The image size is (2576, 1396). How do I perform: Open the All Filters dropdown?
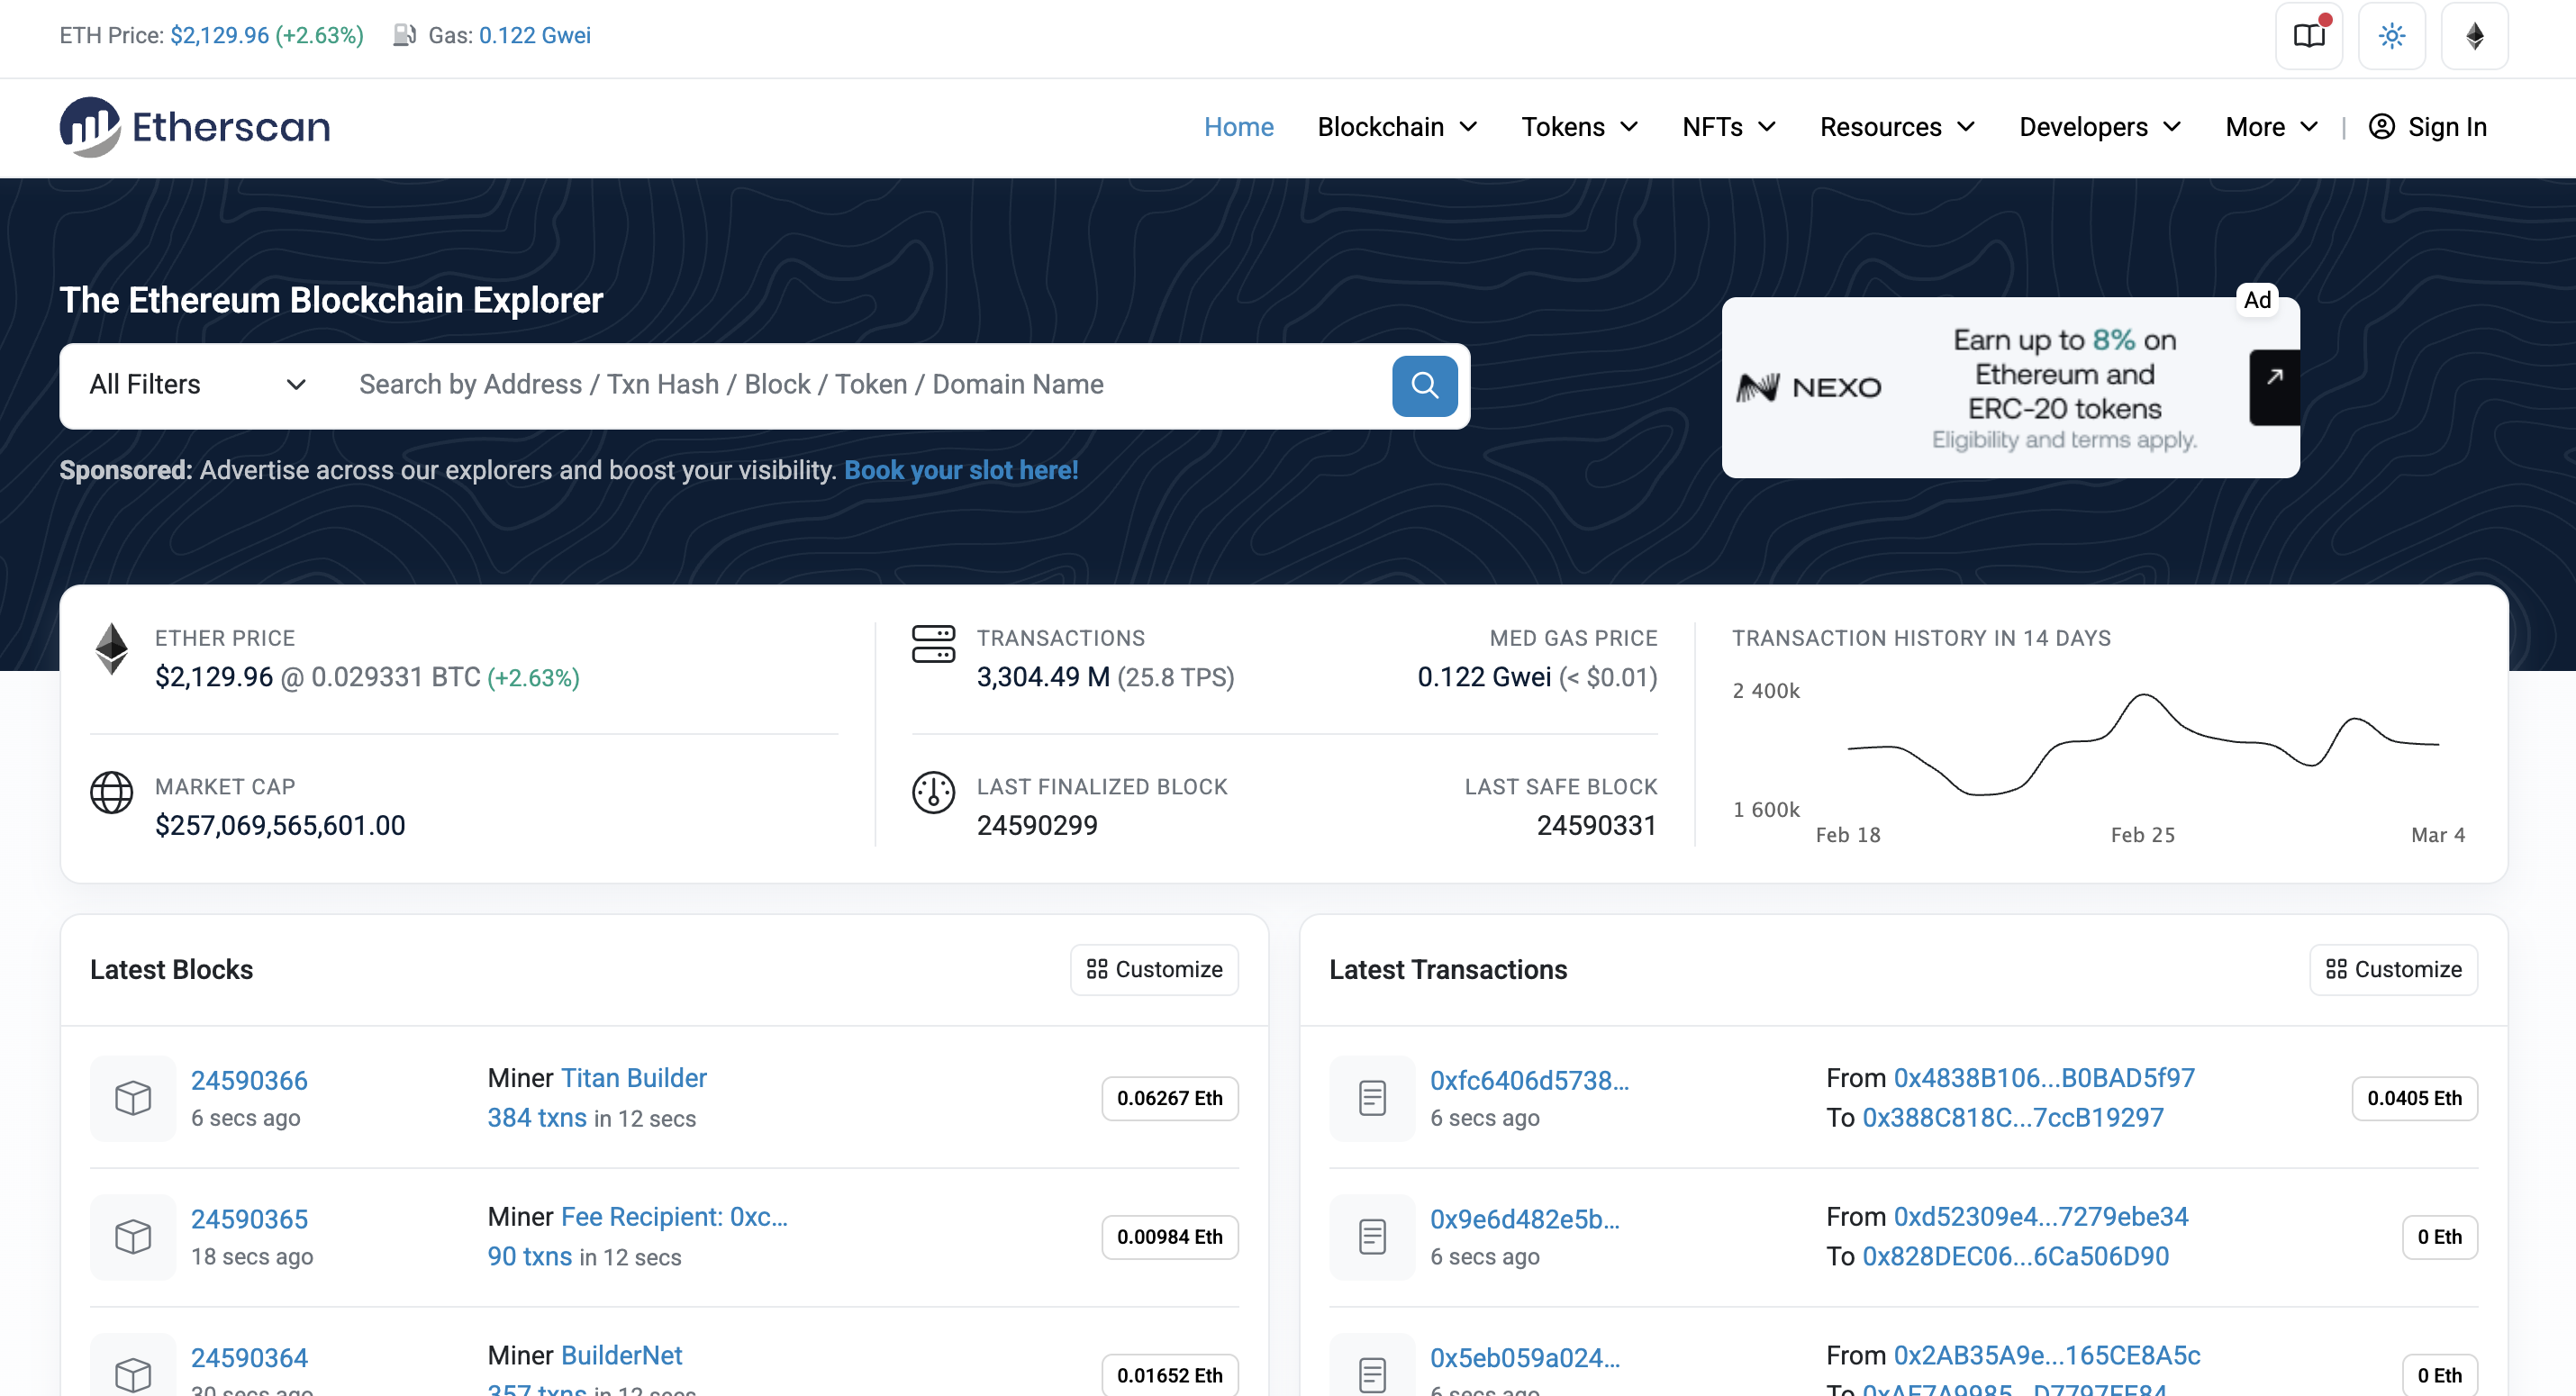(x=197, y=385)
